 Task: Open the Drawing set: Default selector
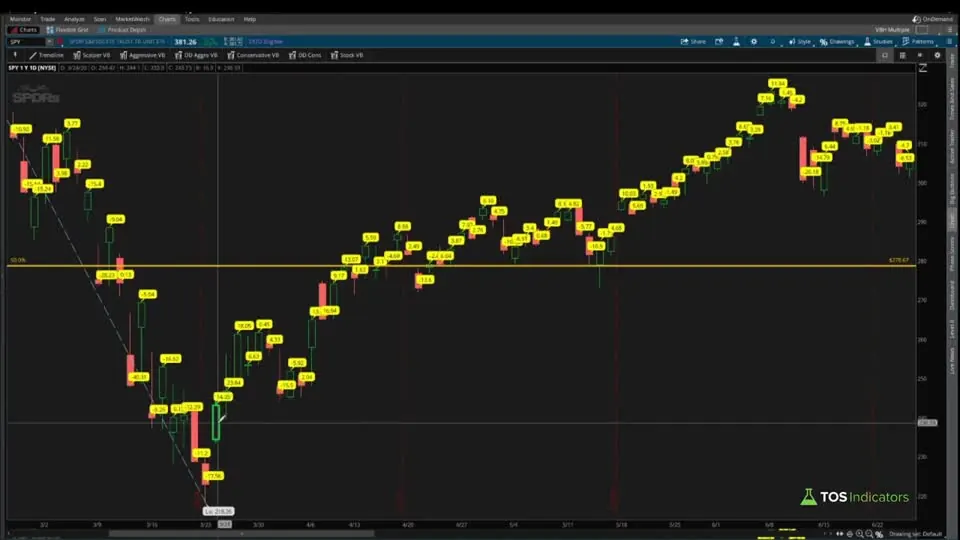[915, 534]
